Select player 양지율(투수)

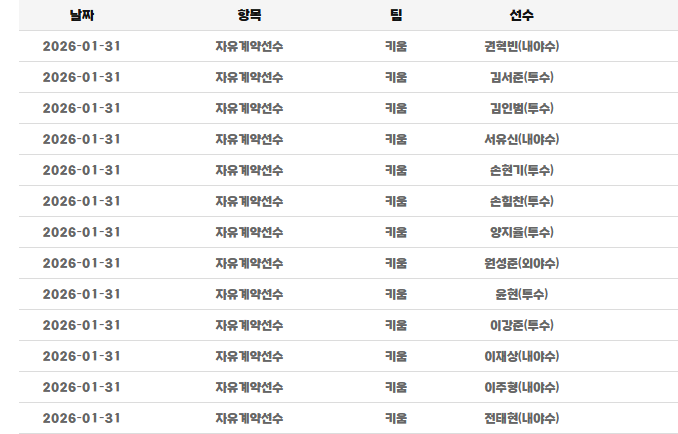click(x=520, y=232)
